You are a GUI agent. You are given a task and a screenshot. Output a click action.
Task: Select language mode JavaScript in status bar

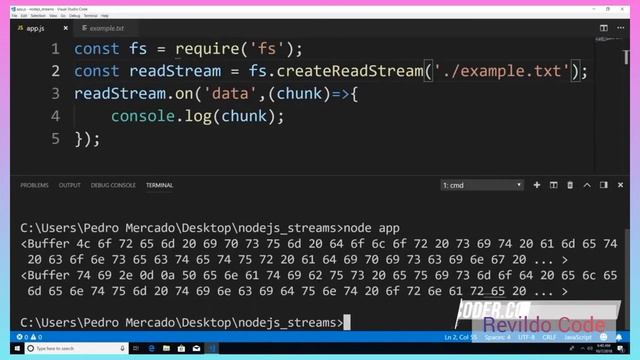(578, 337)
